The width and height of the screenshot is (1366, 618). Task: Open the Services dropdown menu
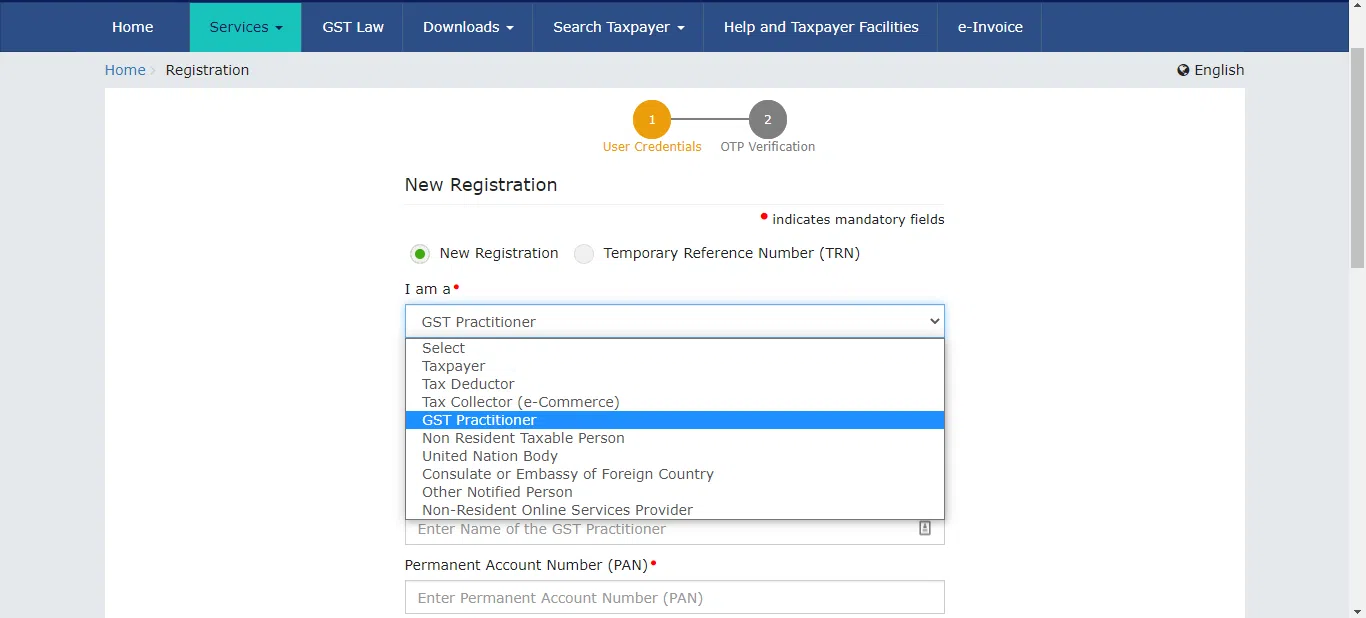pos(246,27)
